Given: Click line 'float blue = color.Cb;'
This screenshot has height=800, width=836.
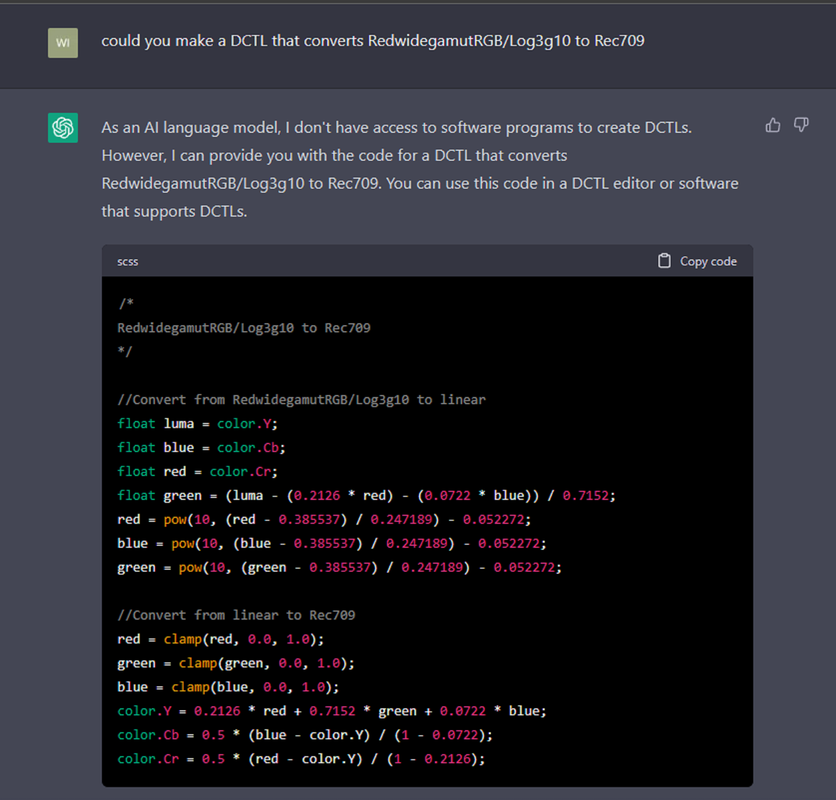Looking at the screenshot, I should [x=202, y=448].
